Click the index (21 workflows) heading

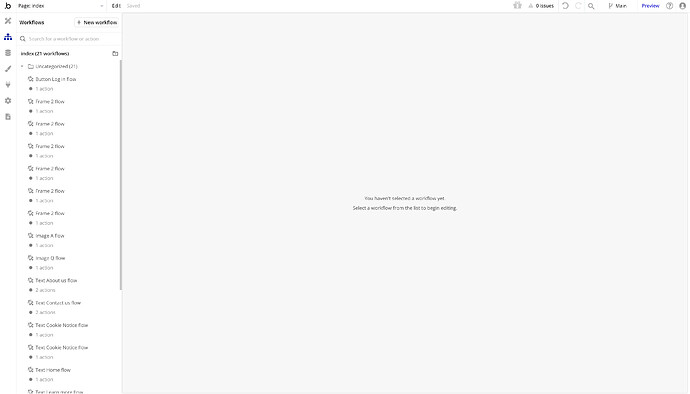point(45,53)
